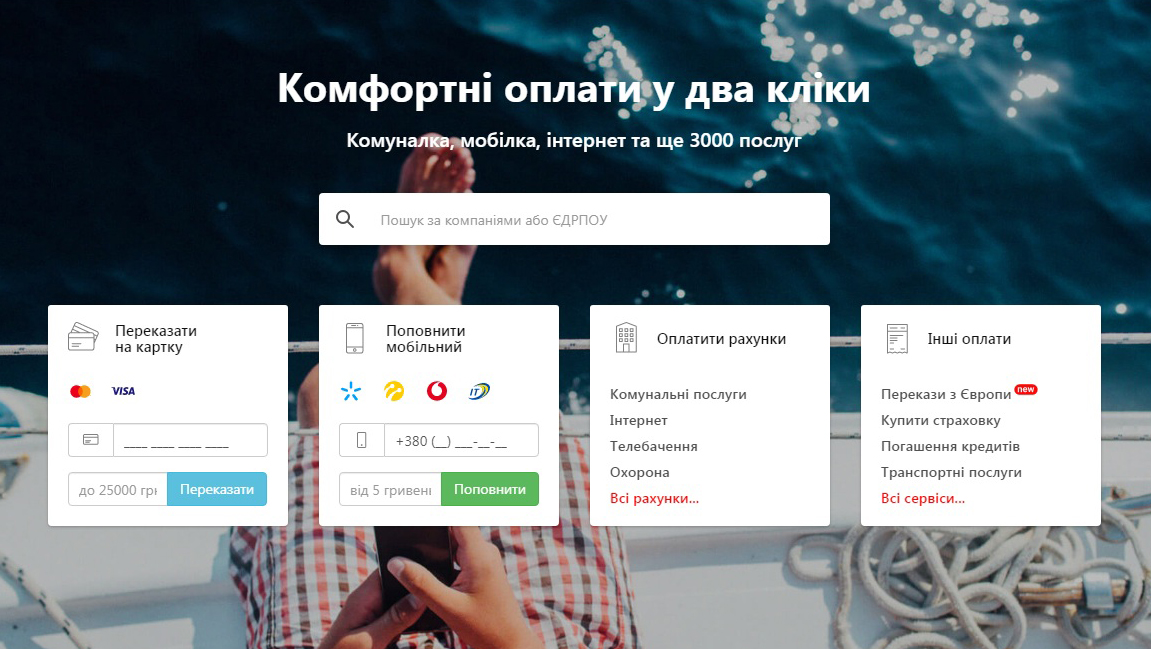Click the receipt icon beside Інші оплати
Image resolution: width=1151 pixels, height=649 pixels.
[897, 338]
